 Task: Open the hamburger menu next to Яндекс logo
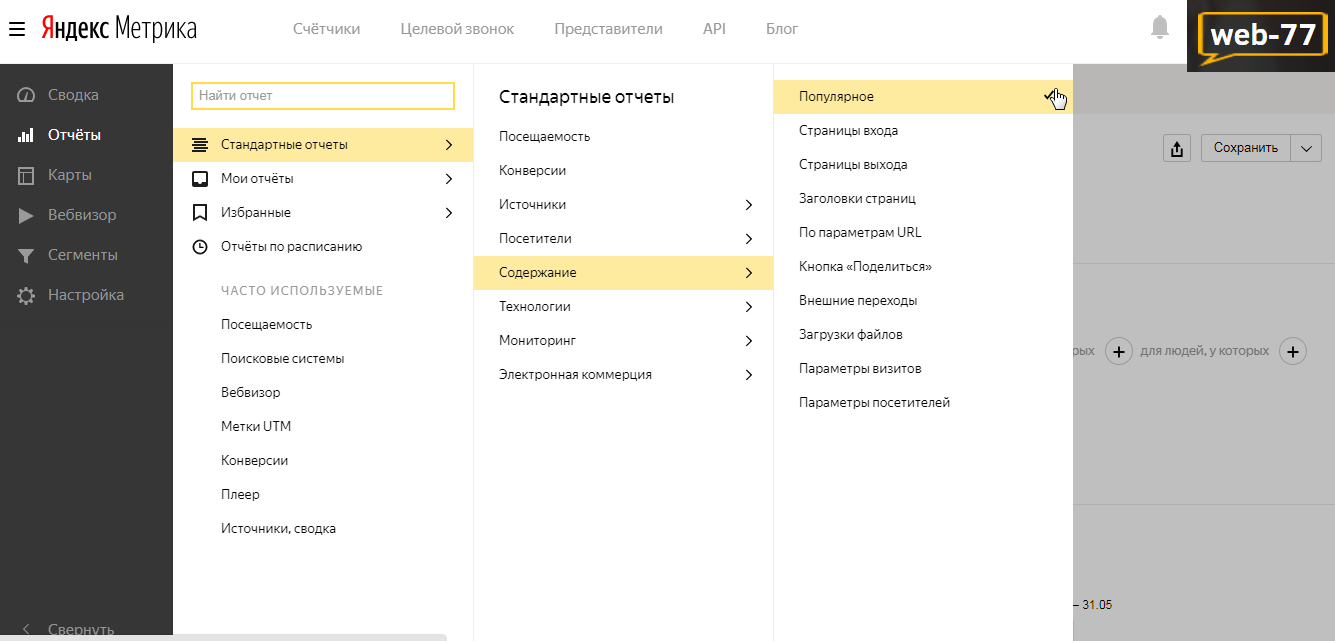pyautogui.click(x=17, y=29)
